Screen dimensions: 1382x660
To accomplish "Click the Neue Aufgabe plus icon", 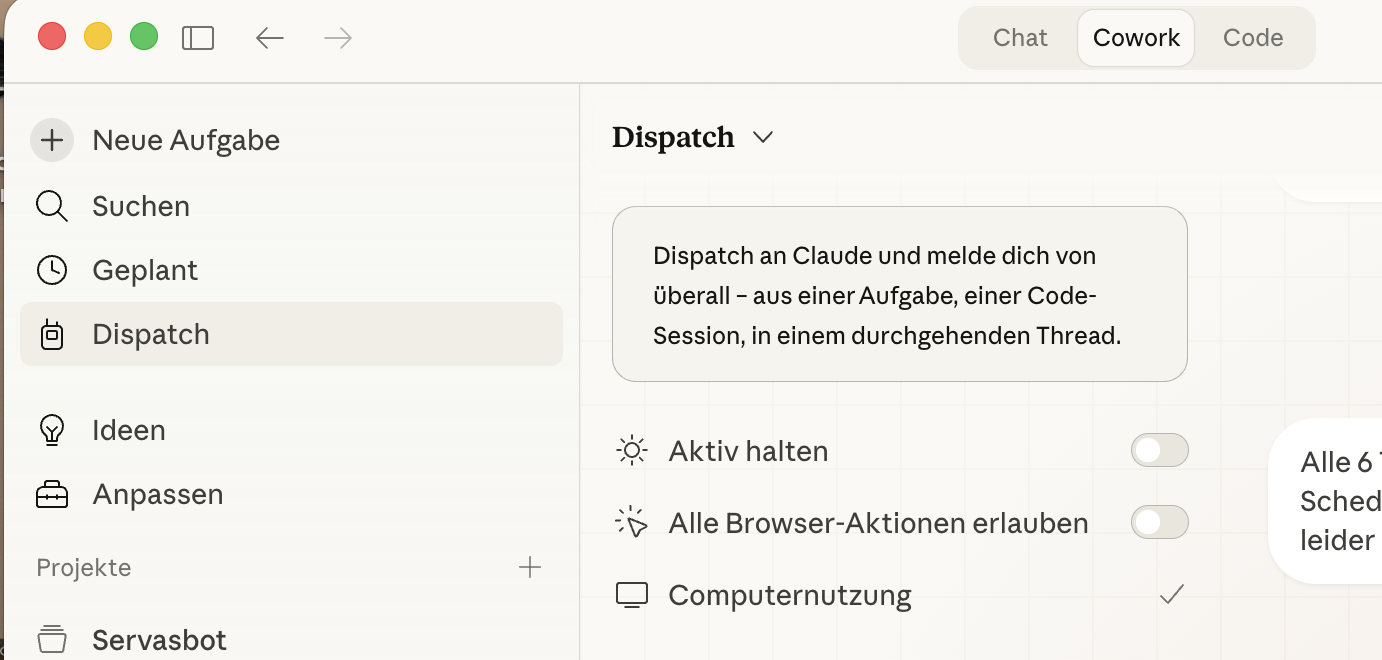I will point(52,140).
